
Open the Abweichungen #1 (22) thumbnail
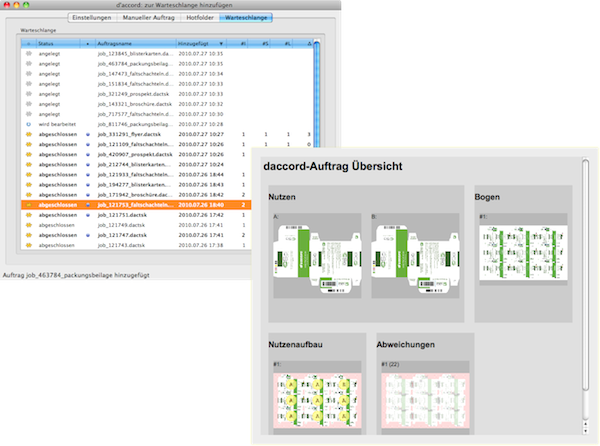[x=416, y=402]
